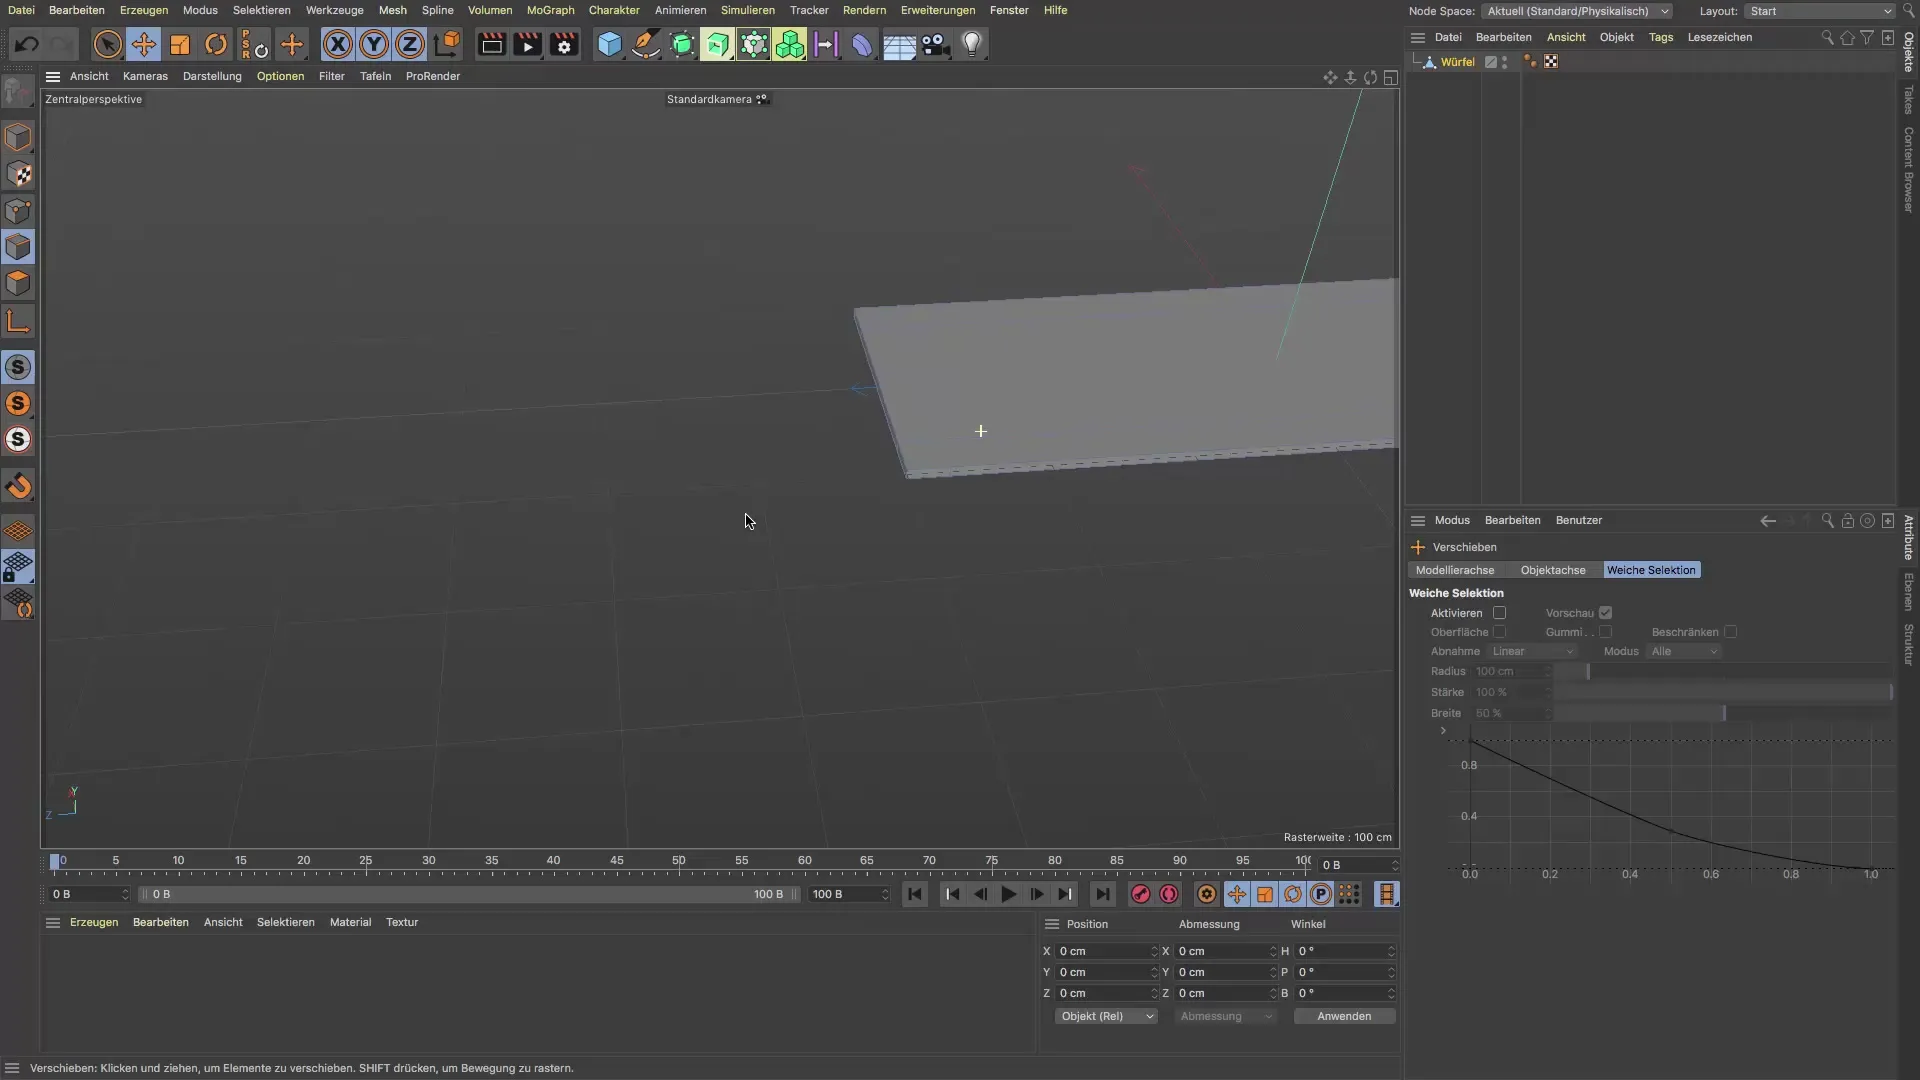Click the record active objects button
The height and width of the screenshot is (1080, 1920).
click(1140, 895)
